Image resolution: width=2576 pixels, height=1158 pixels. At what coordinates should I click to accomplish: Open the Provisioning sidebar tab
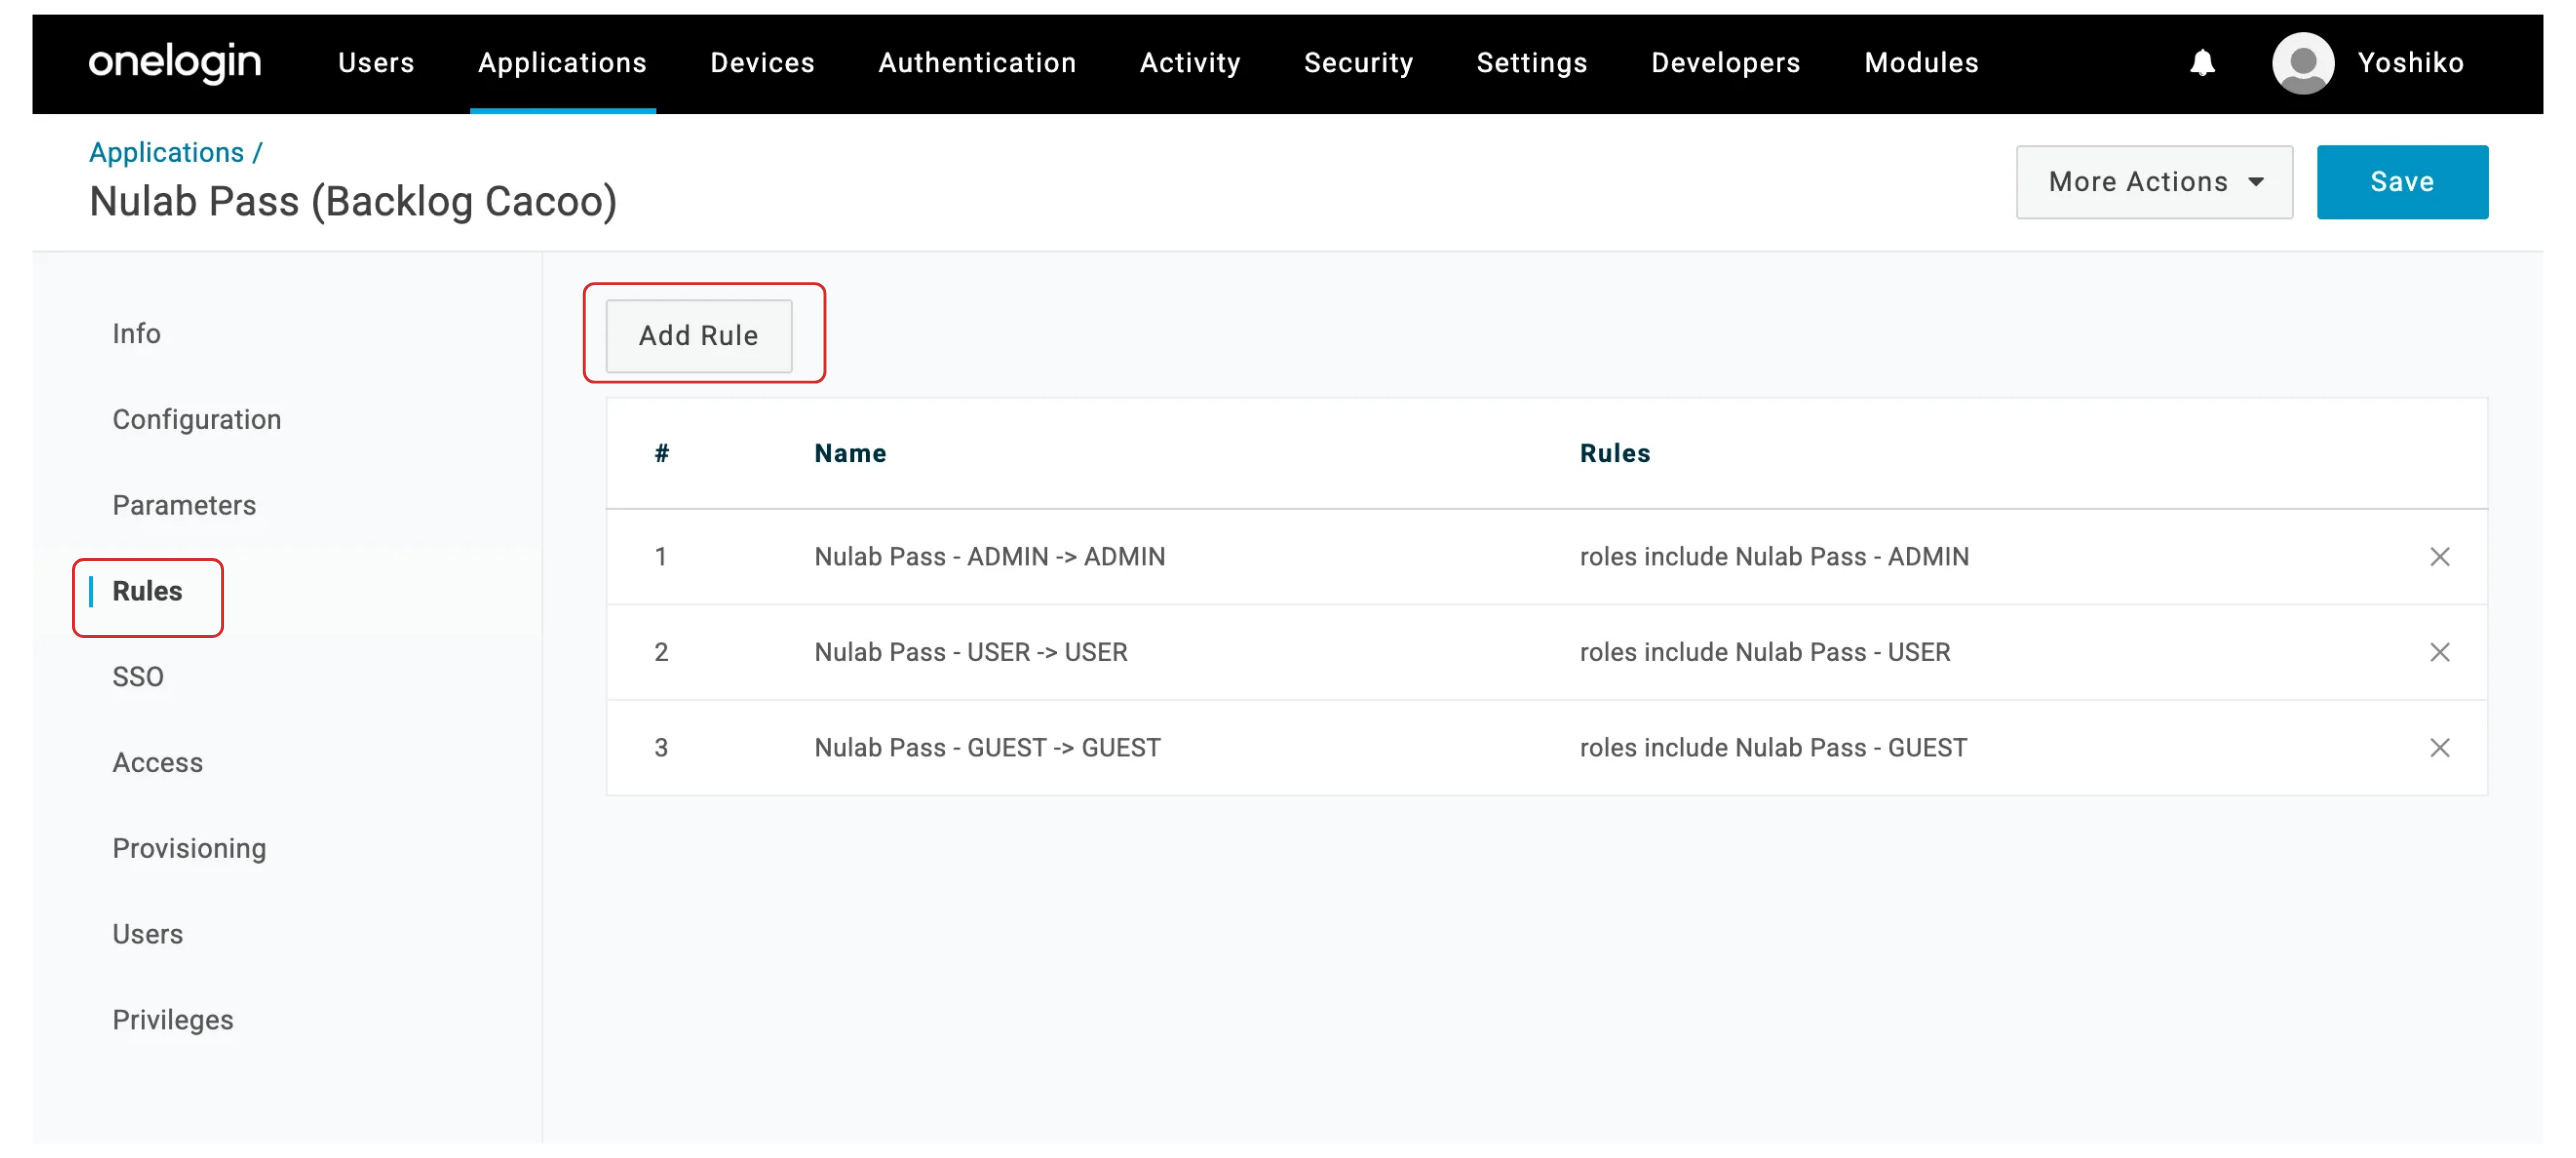[189, 848]
